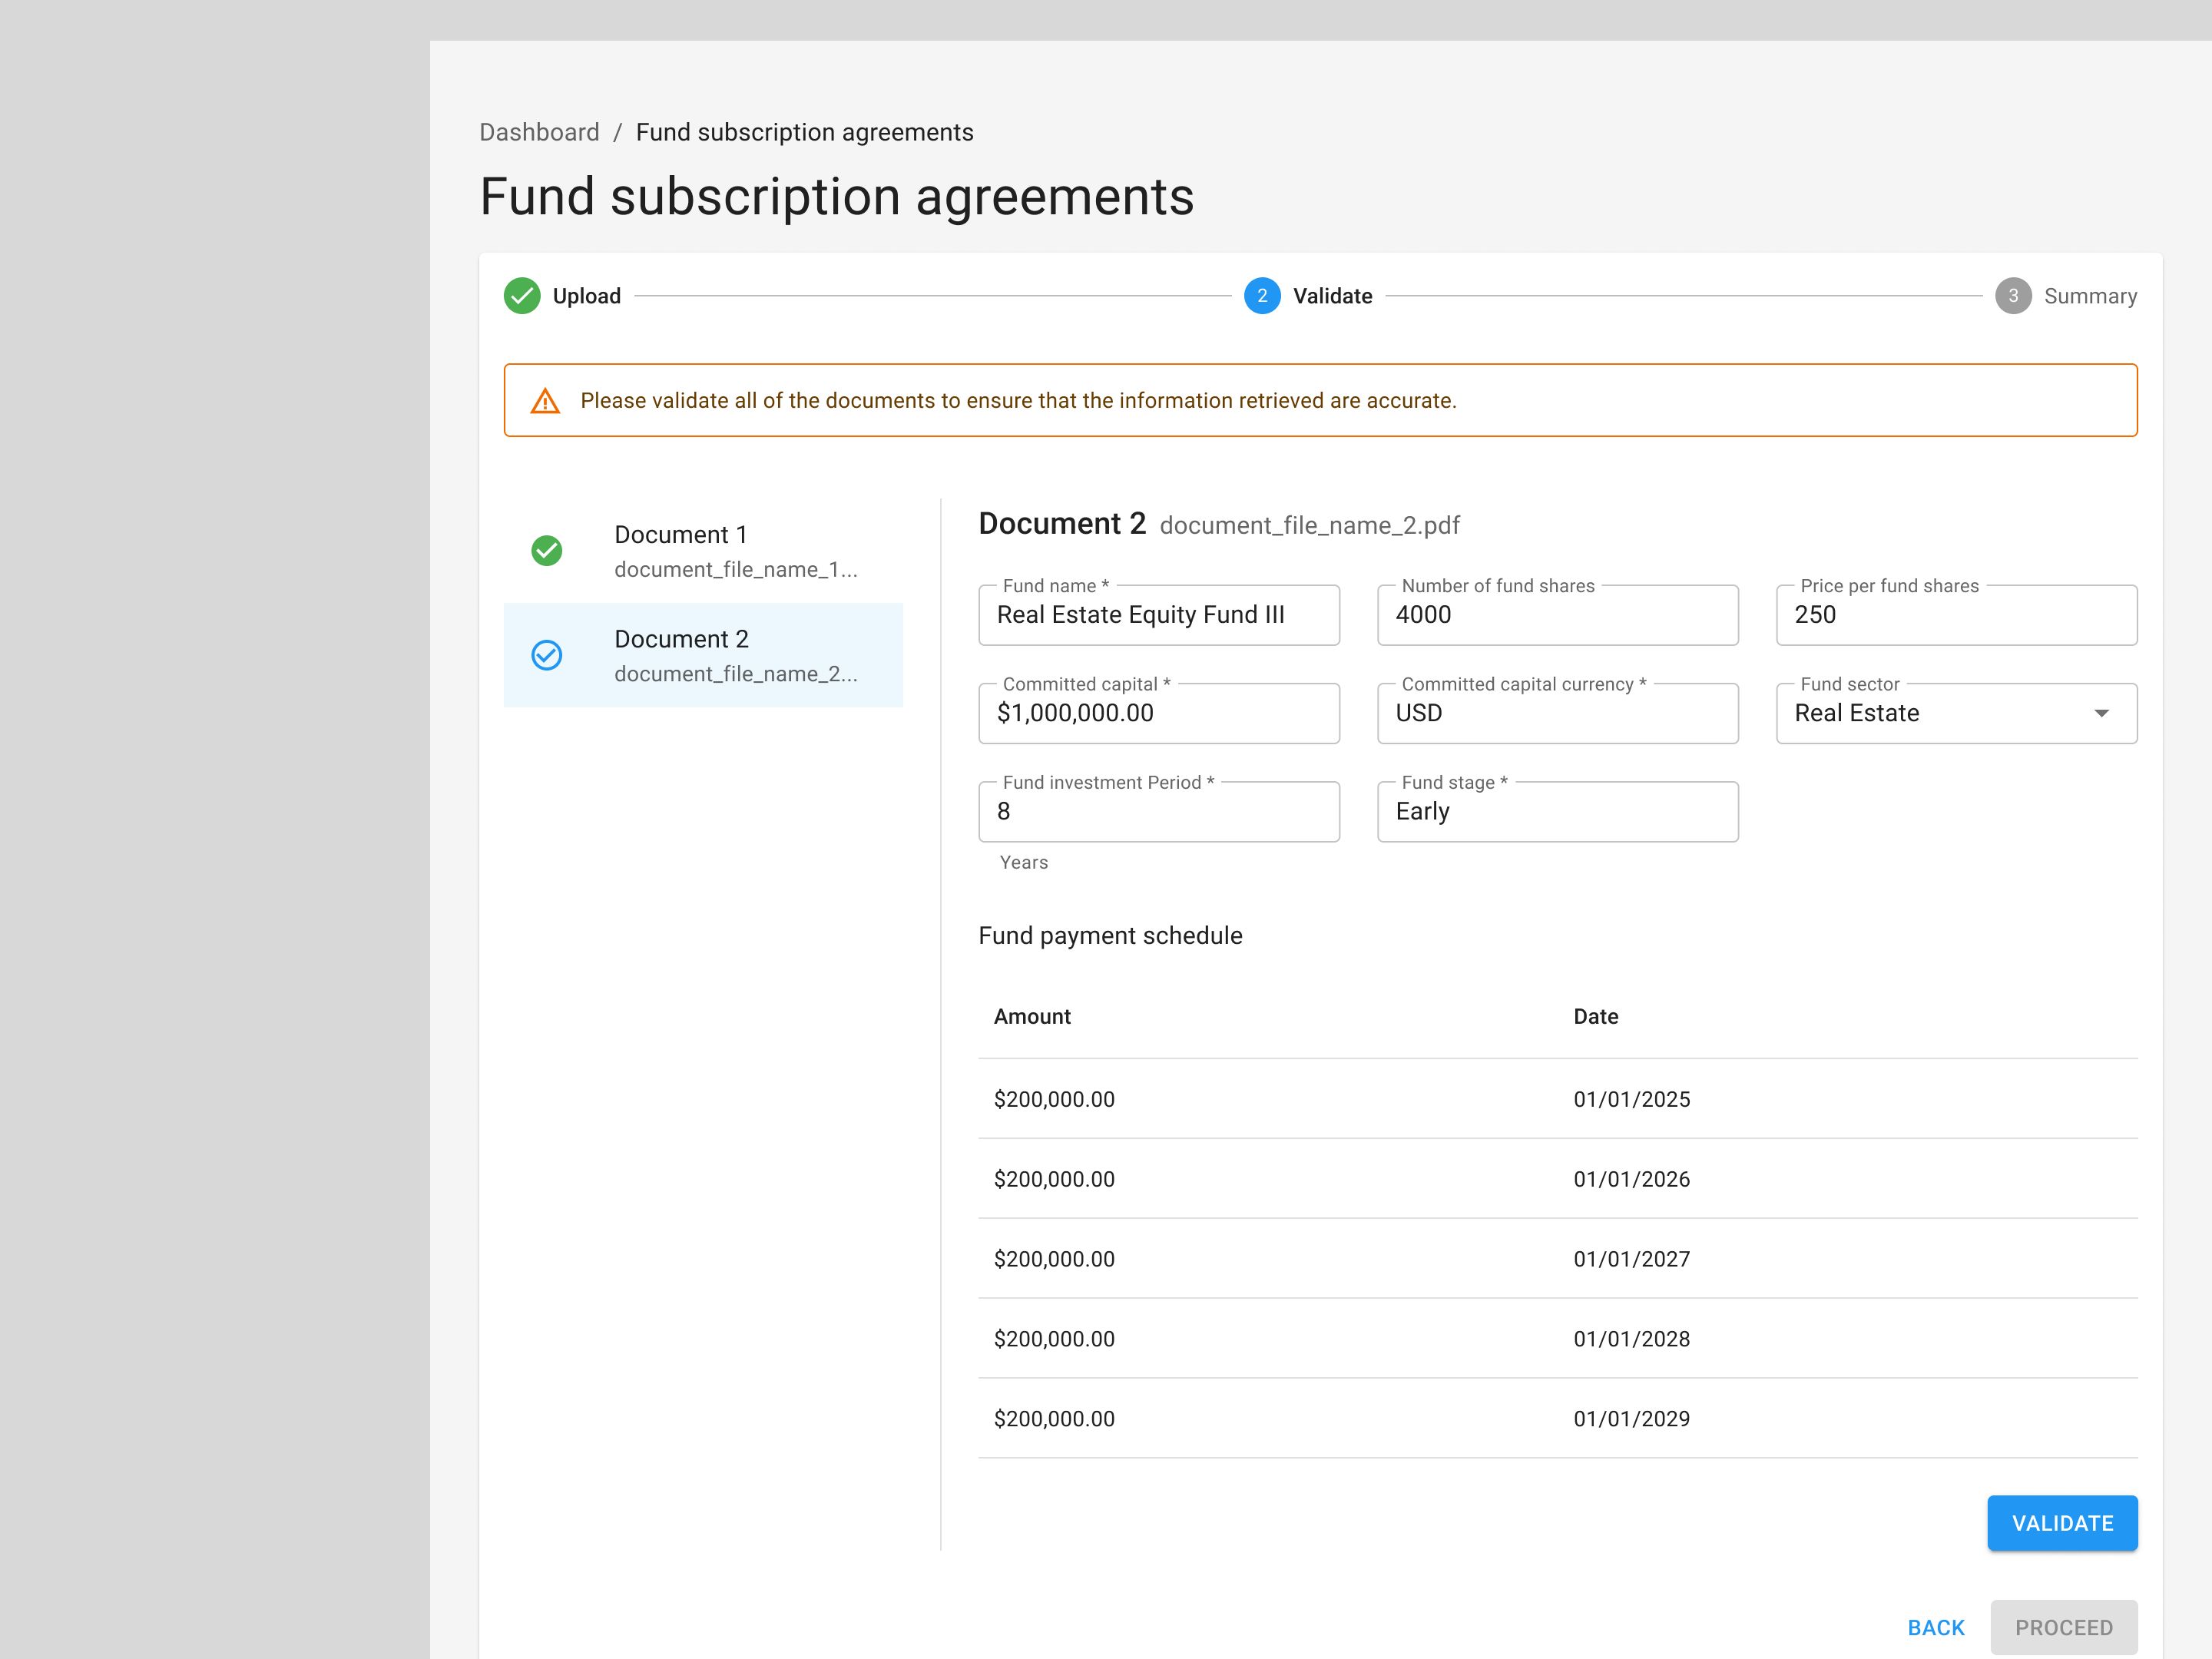Click Document 1 green checkmark icon

coord(547,551)
